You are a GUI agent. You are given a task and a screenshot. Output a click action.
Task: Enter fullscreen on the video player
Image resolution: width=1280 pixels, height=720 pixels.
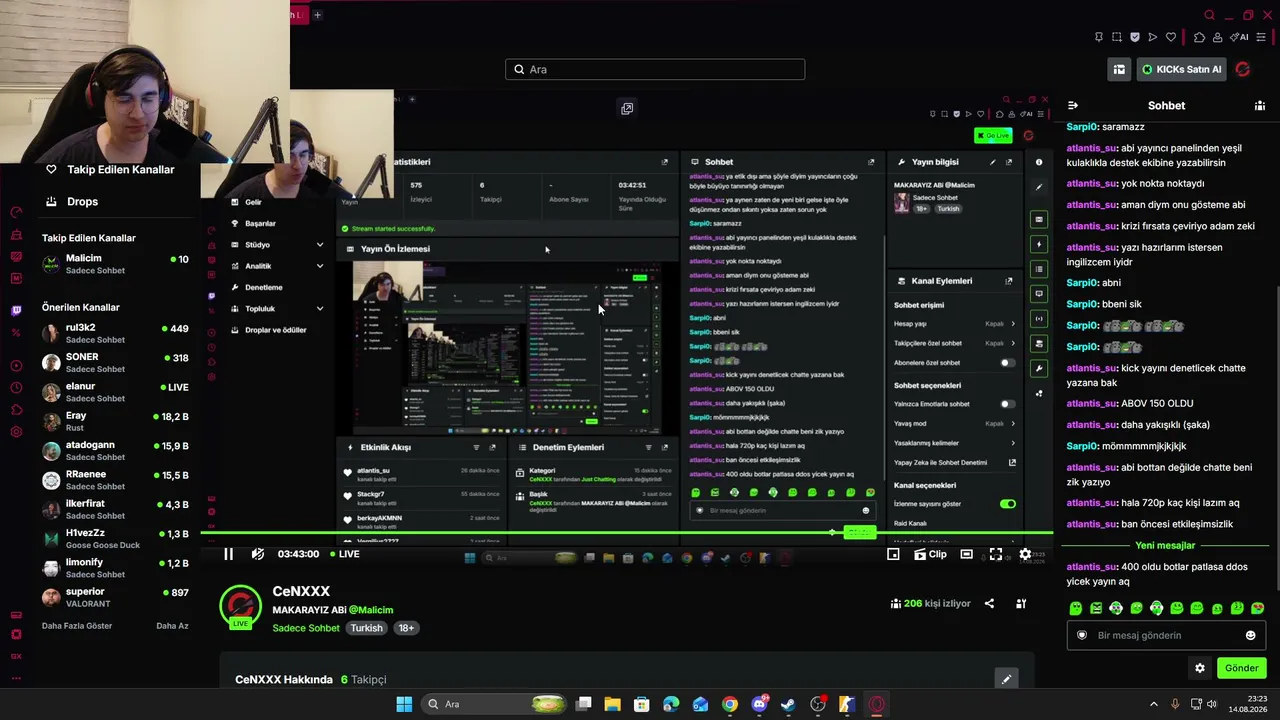pos(996,554)
